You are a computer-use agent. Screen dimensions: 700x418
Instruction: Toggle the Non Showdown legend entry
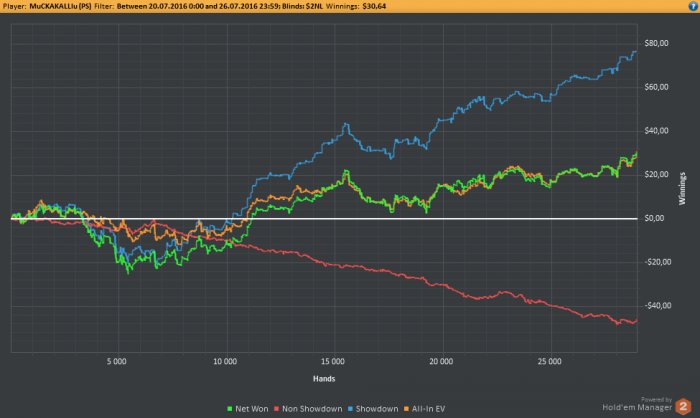tap(308, 409)
